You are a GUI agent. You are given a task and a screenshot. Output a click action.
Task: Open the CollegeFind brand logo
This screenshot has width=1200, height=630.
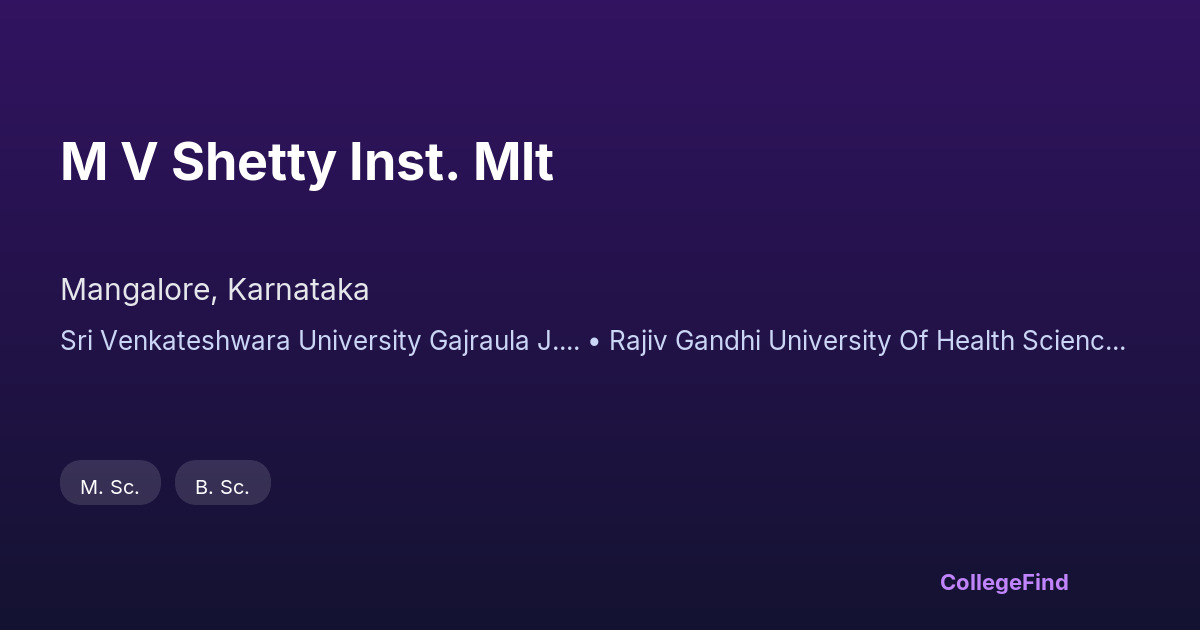pos(1004,582)
